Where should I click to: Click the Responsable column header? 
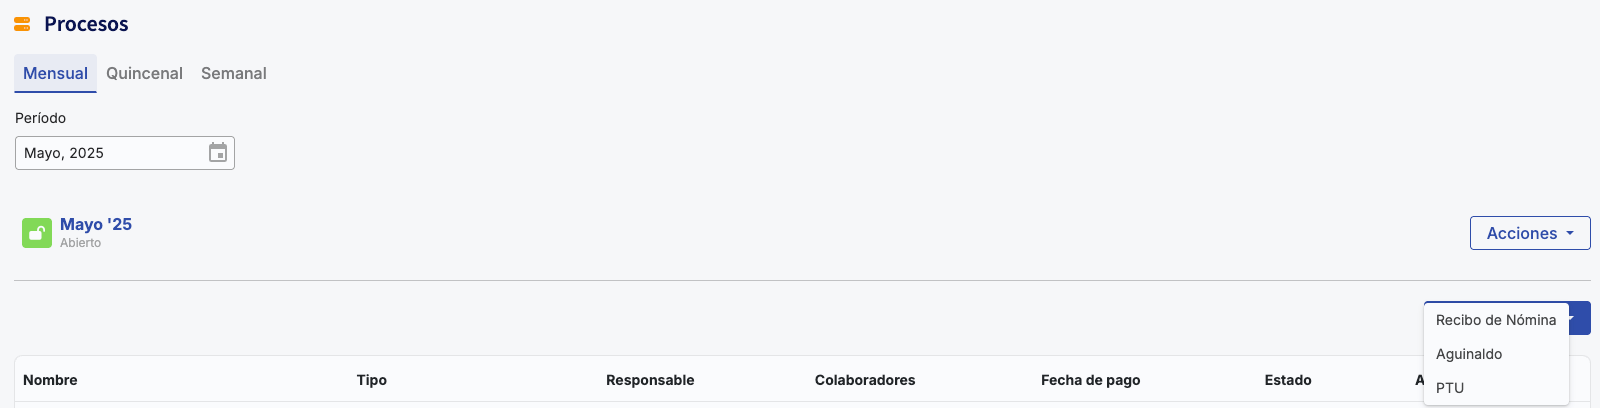click(650, 380)
